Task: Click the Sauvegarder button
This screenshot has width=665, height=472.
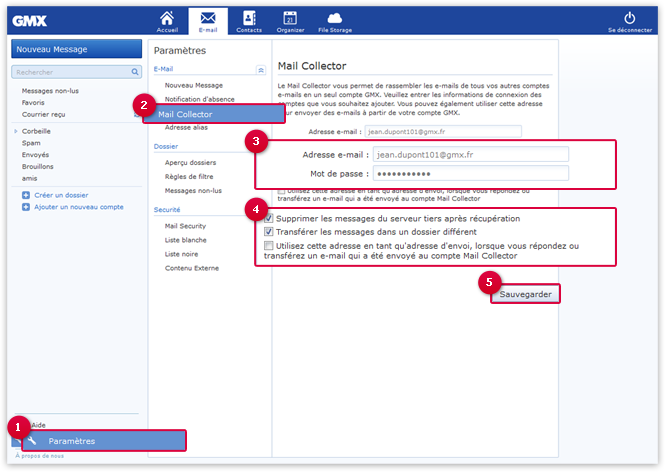Action: click(525, 294)
